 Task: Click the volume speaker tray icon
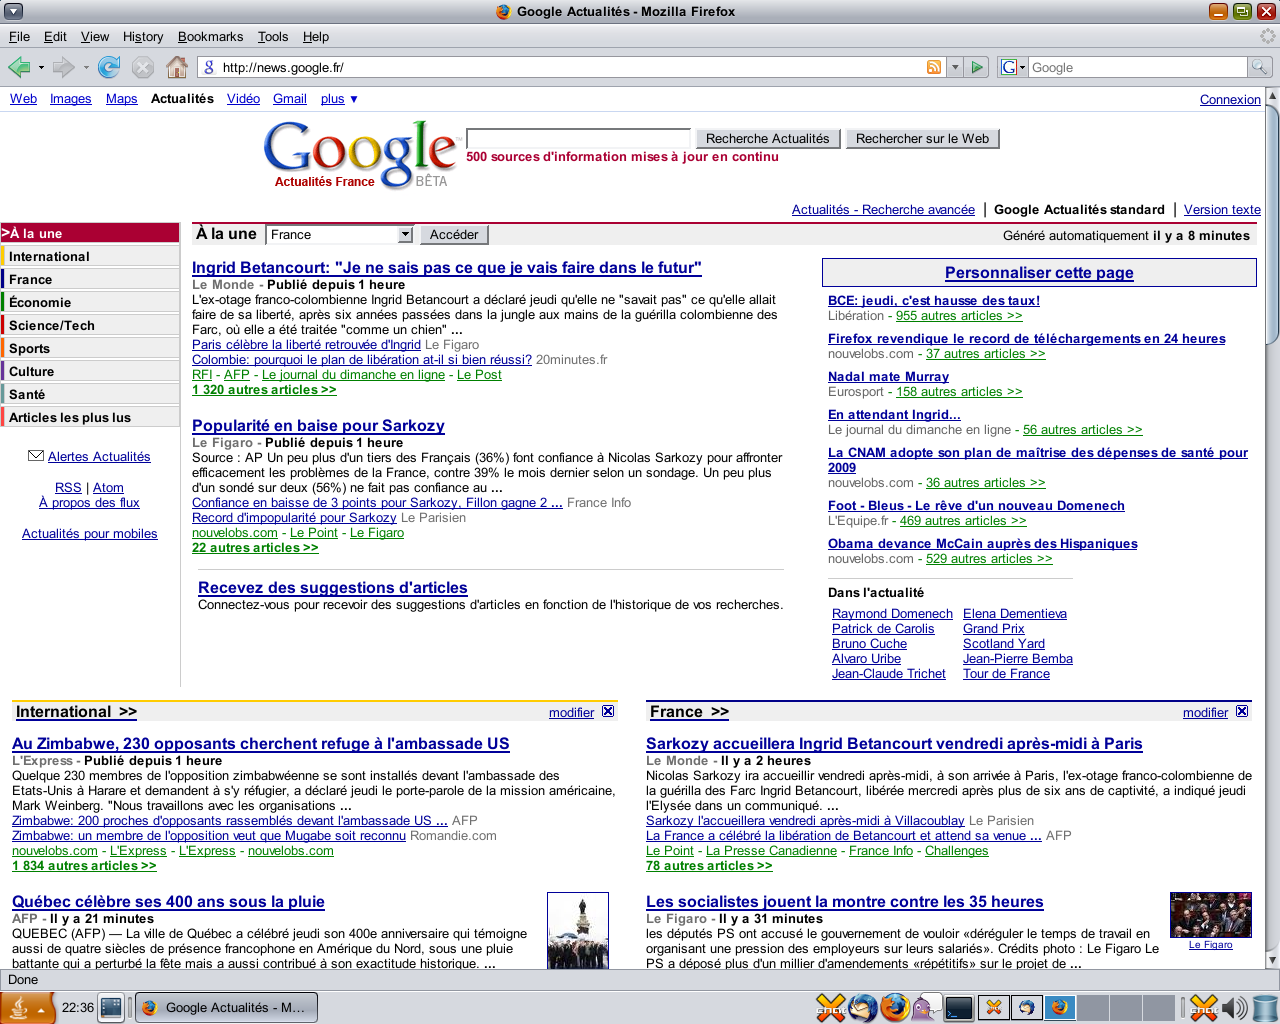(x=1234, y=1007)
